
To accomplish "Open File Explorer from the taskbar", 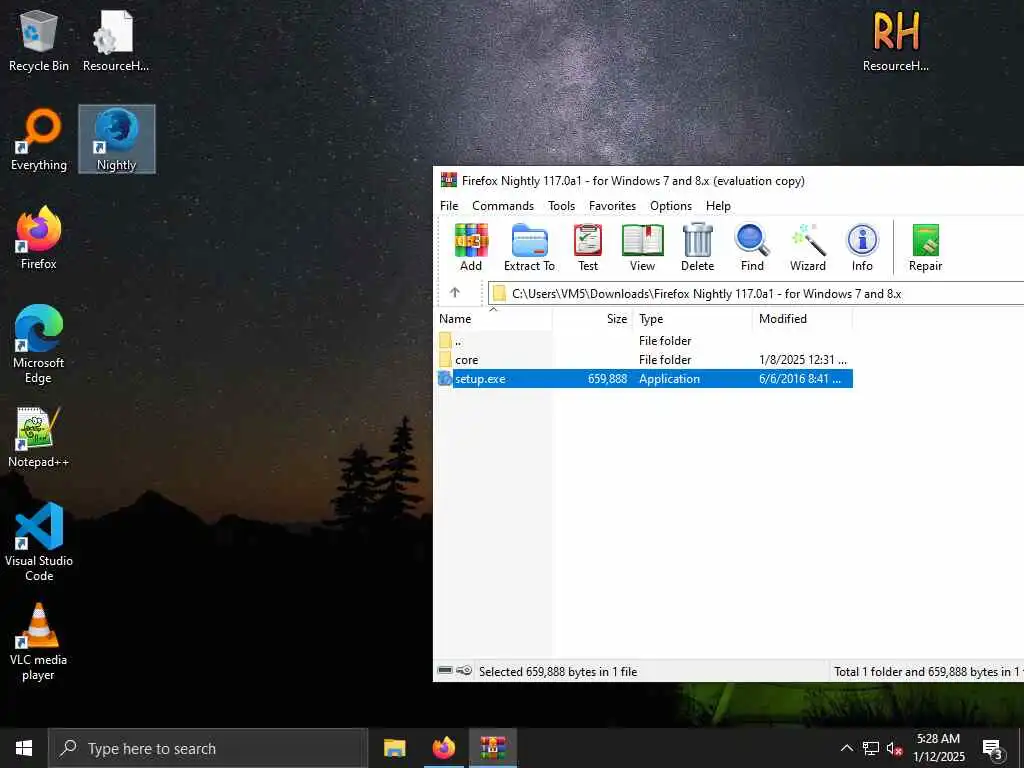I will 394,748.
